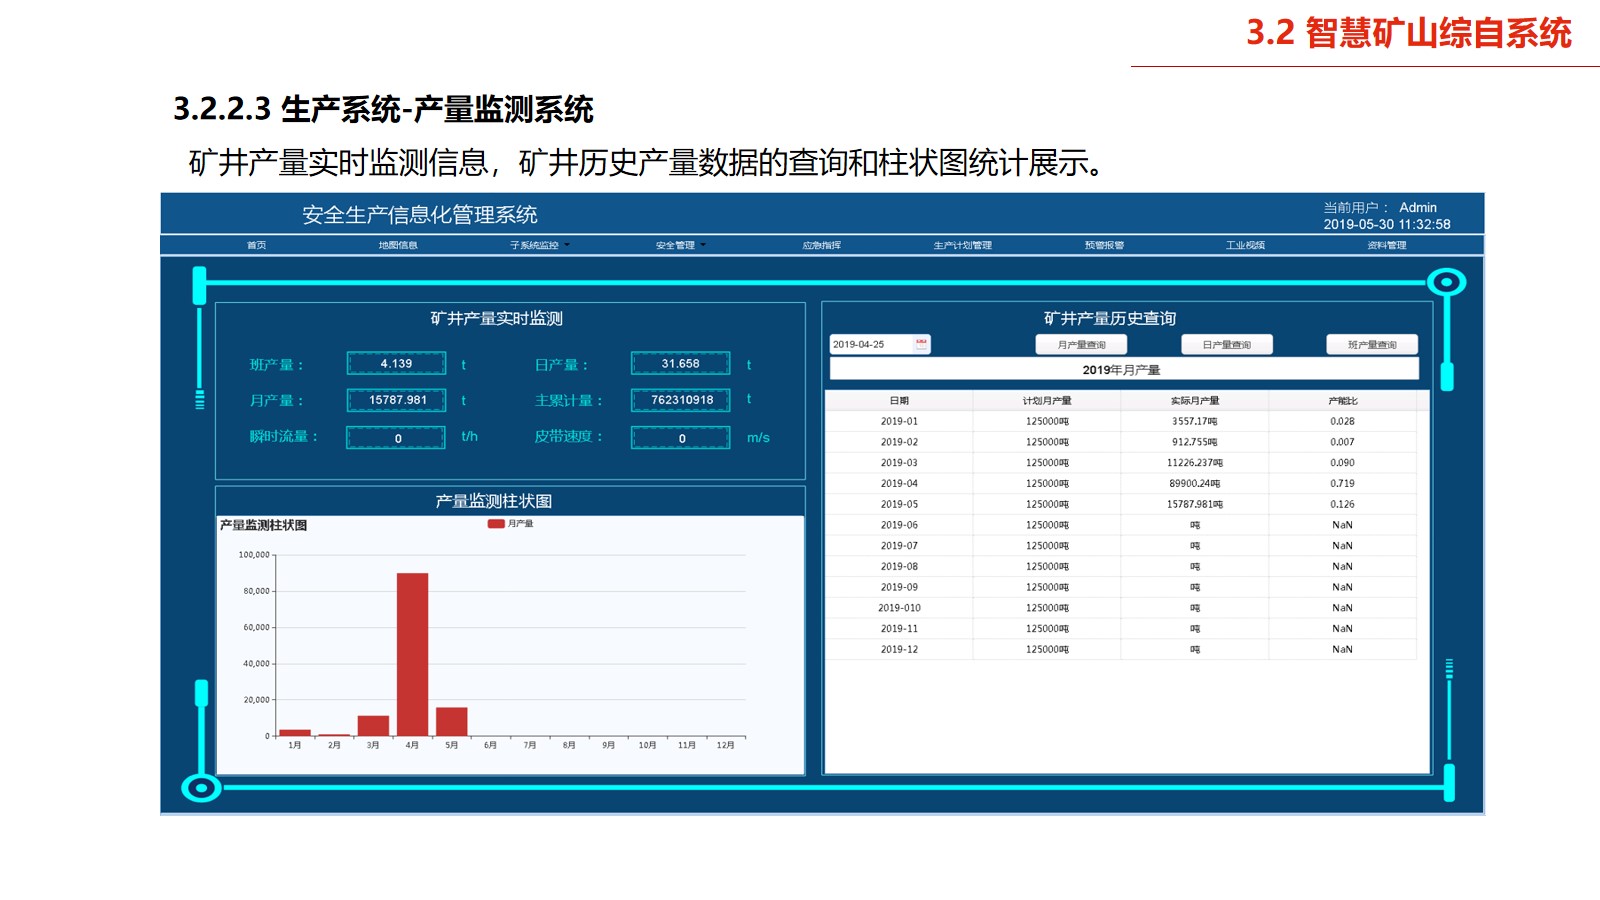1600x900 pixels.
Task: Open the 资料管理 menu item
Action: click(1386, 245)
